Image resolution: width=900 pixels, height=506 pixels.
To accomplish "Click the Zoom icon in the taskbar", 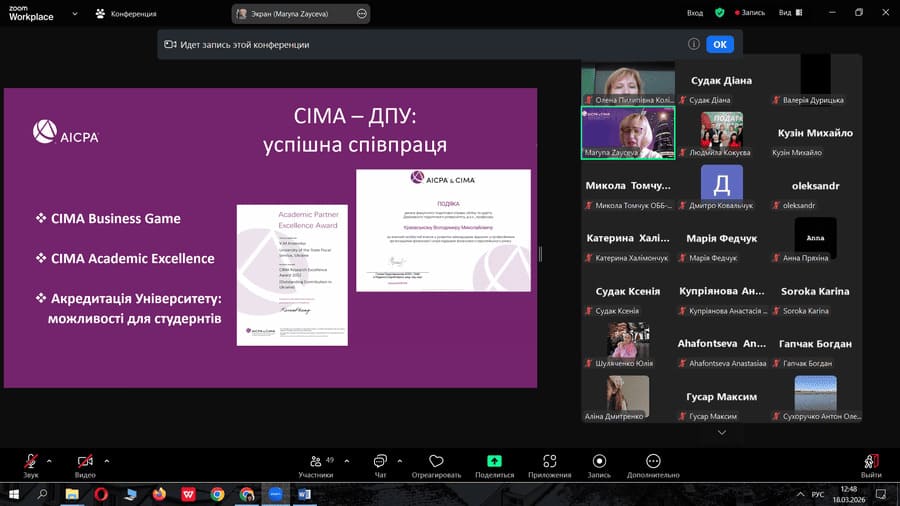I will [x=276, y=494].
